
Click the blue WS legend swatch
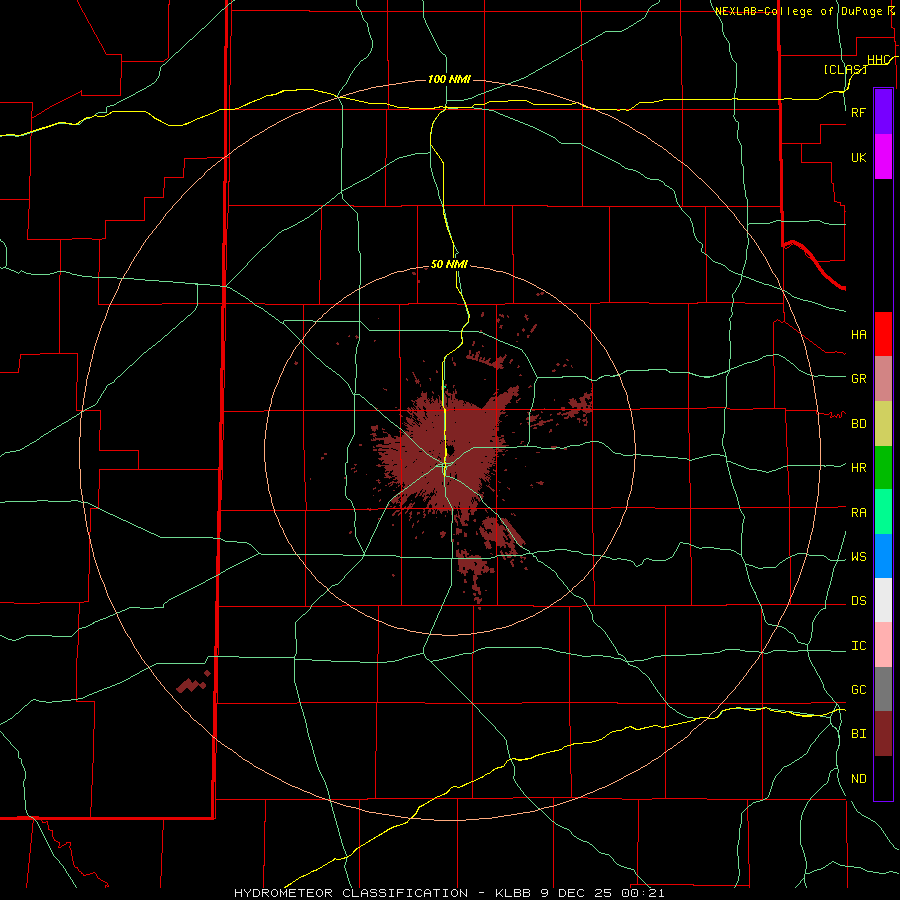tap(883, 556)
